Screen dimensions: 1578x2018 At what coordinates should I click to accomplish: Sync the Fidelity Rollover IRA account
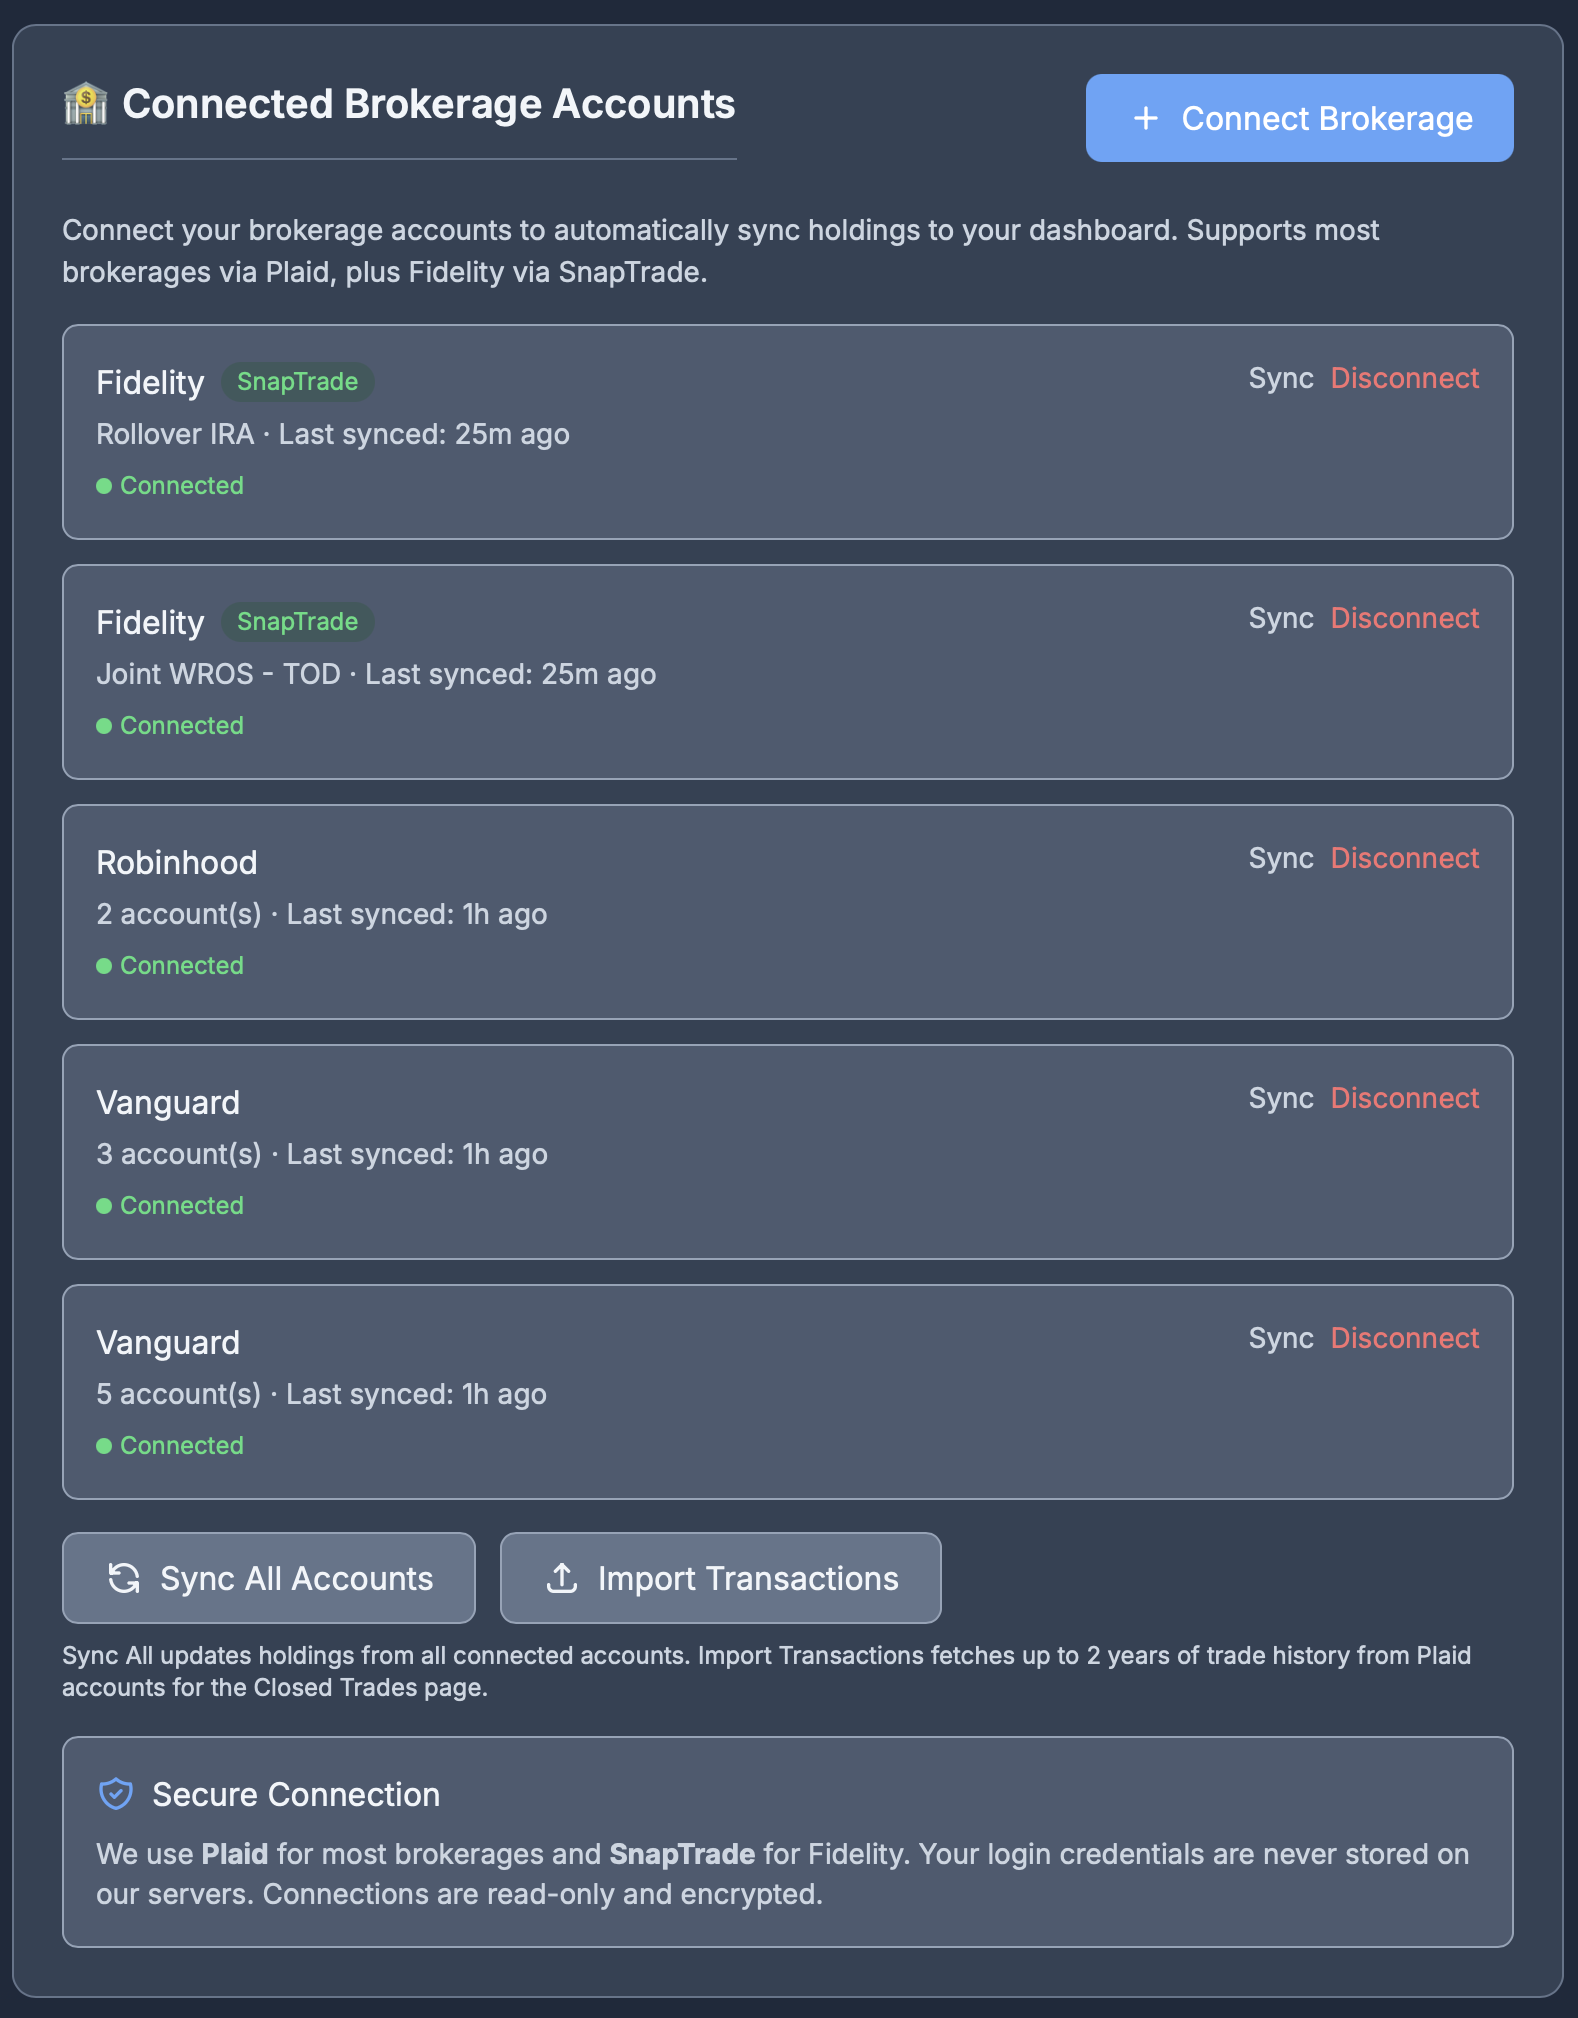(x=1281, y=378)
